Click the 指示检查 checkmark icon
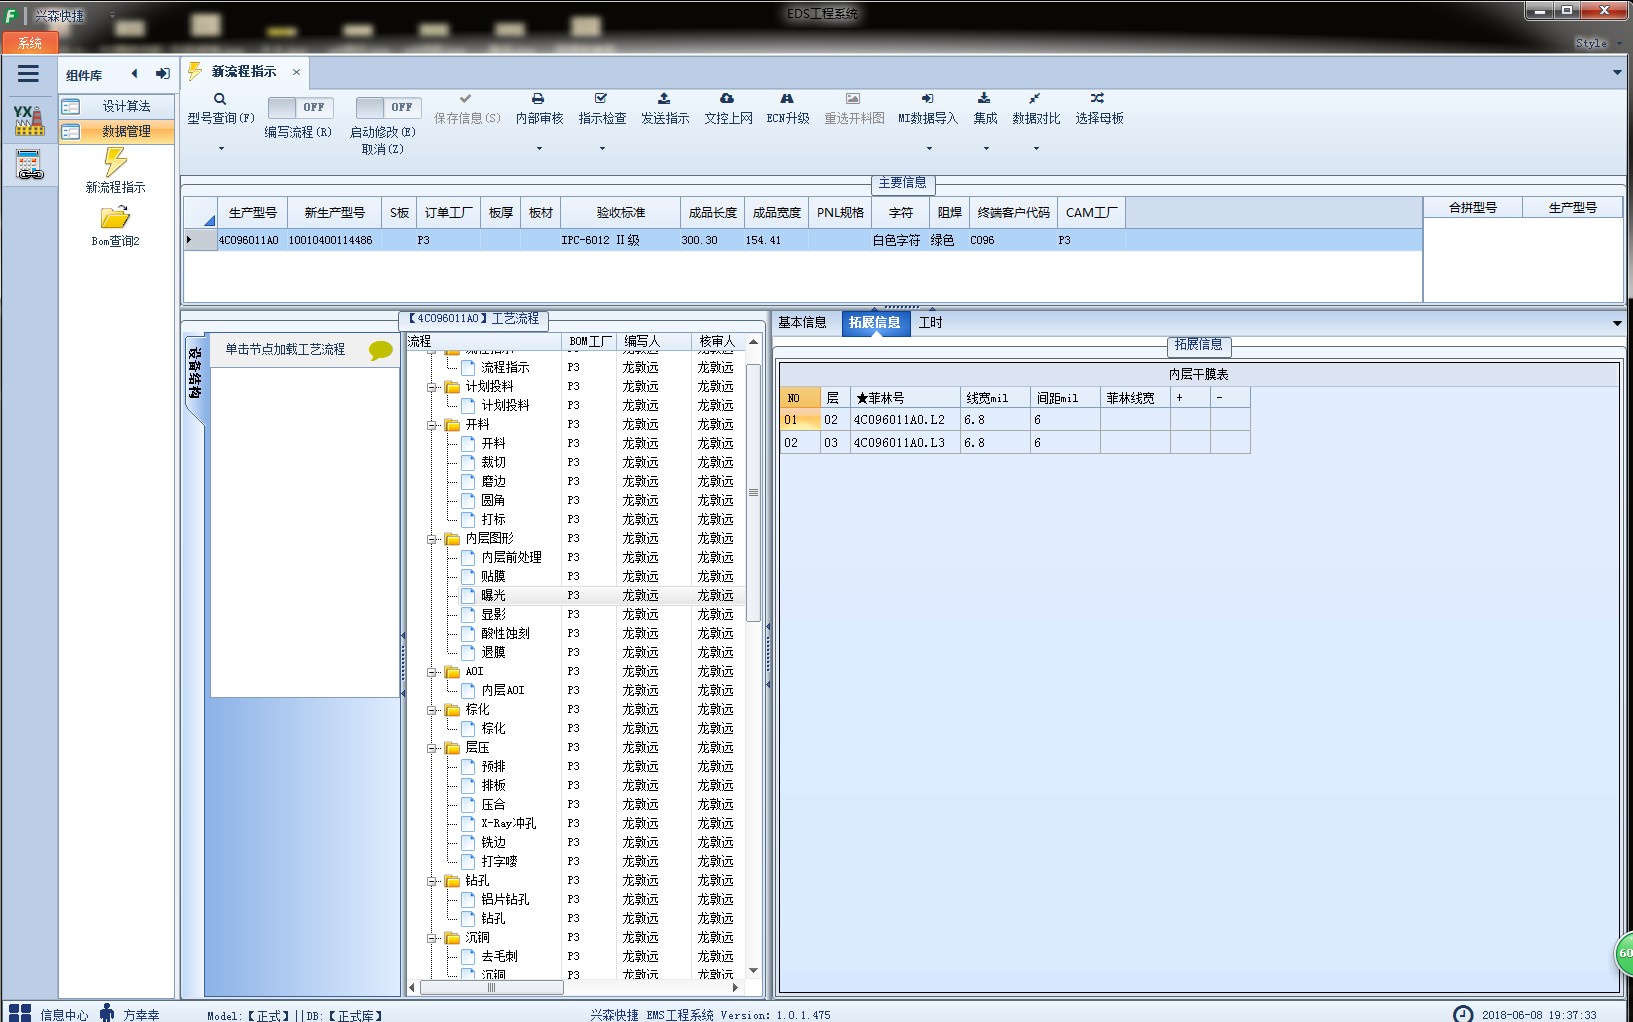The height and width of the screenshot is (1022, 1633). coord(601,99)
